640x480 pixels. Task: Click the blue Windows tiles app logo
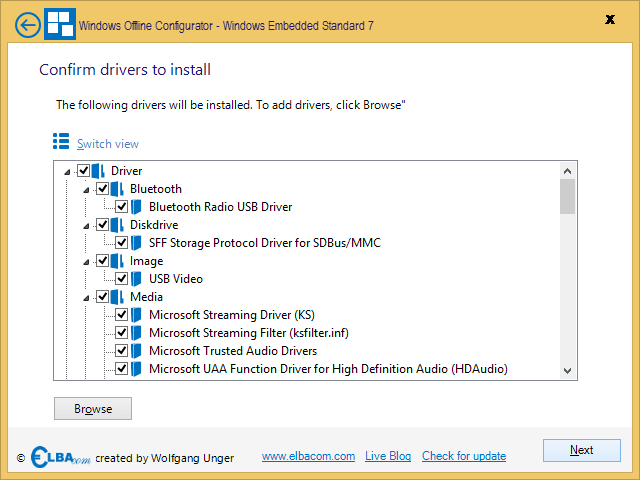pyautogui.click(x=60, y=24)
